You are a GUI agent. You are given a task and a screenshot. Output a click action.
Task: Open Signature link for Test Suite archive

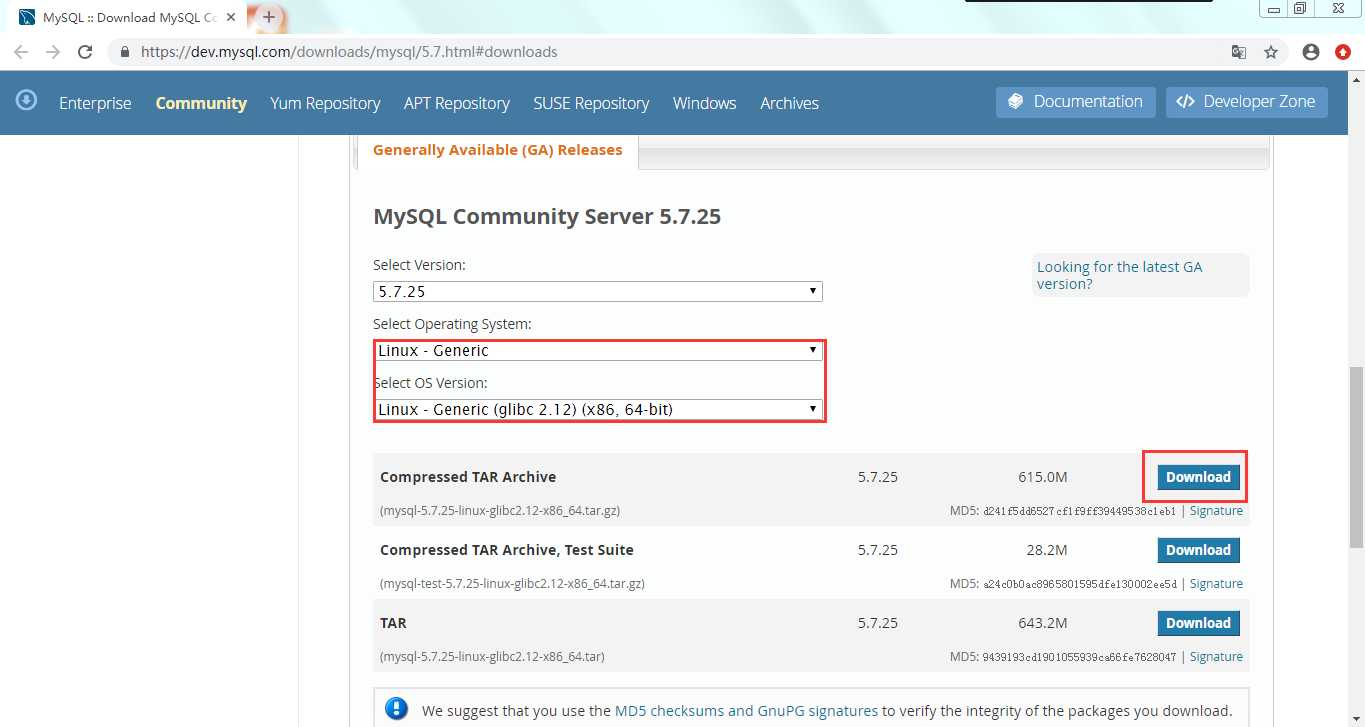point(1216,584)
